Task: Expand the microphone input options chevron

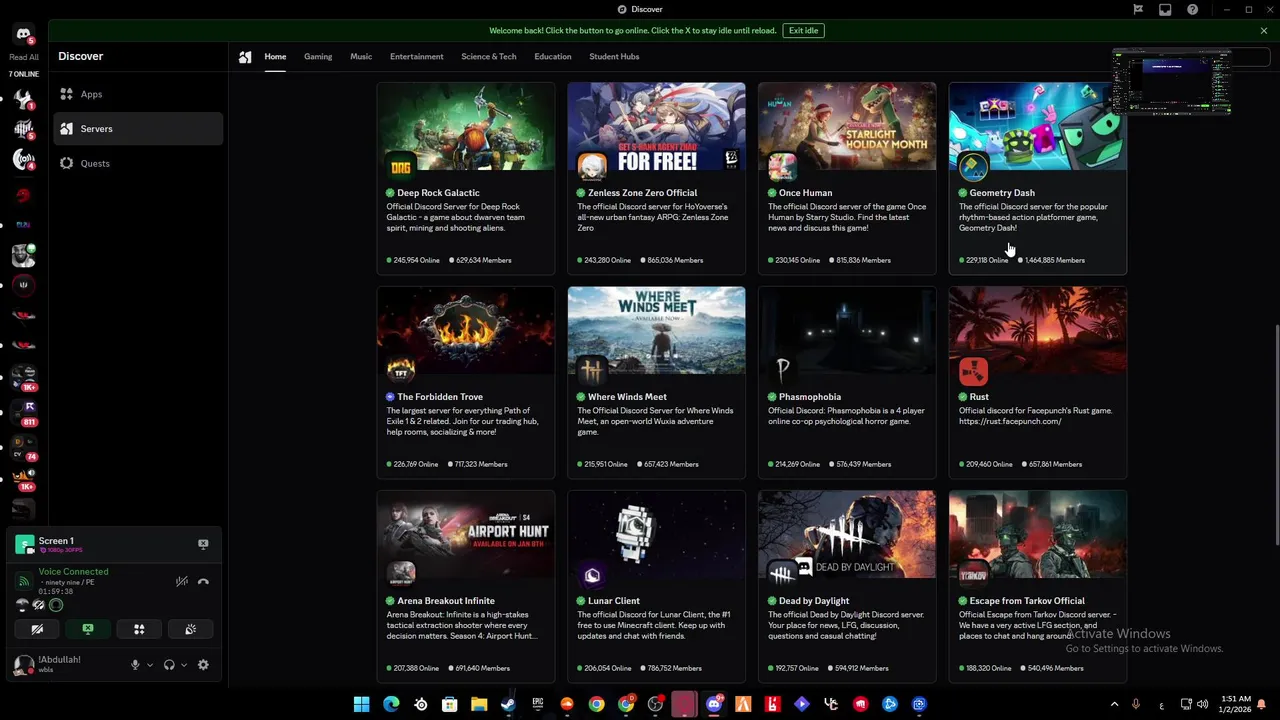Action: coord(150,665)
